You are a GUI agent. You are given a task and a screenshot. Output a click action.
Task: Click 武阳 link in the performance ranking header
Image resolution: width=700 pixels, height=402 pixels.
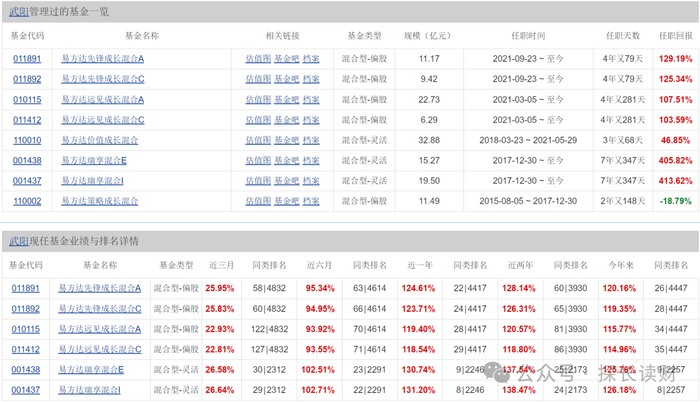pos(19,241)
